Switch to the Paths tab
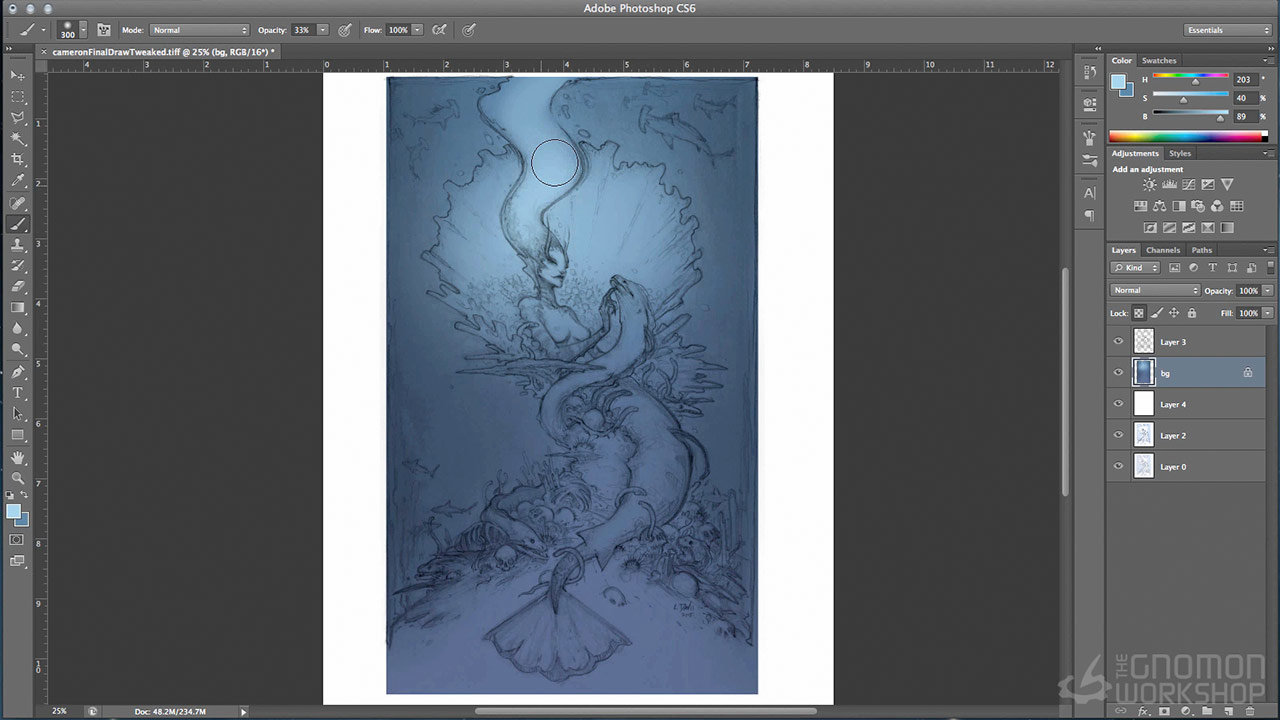Image resolution: width=1280 pixels, height=720 pixels. [1202, 250]
